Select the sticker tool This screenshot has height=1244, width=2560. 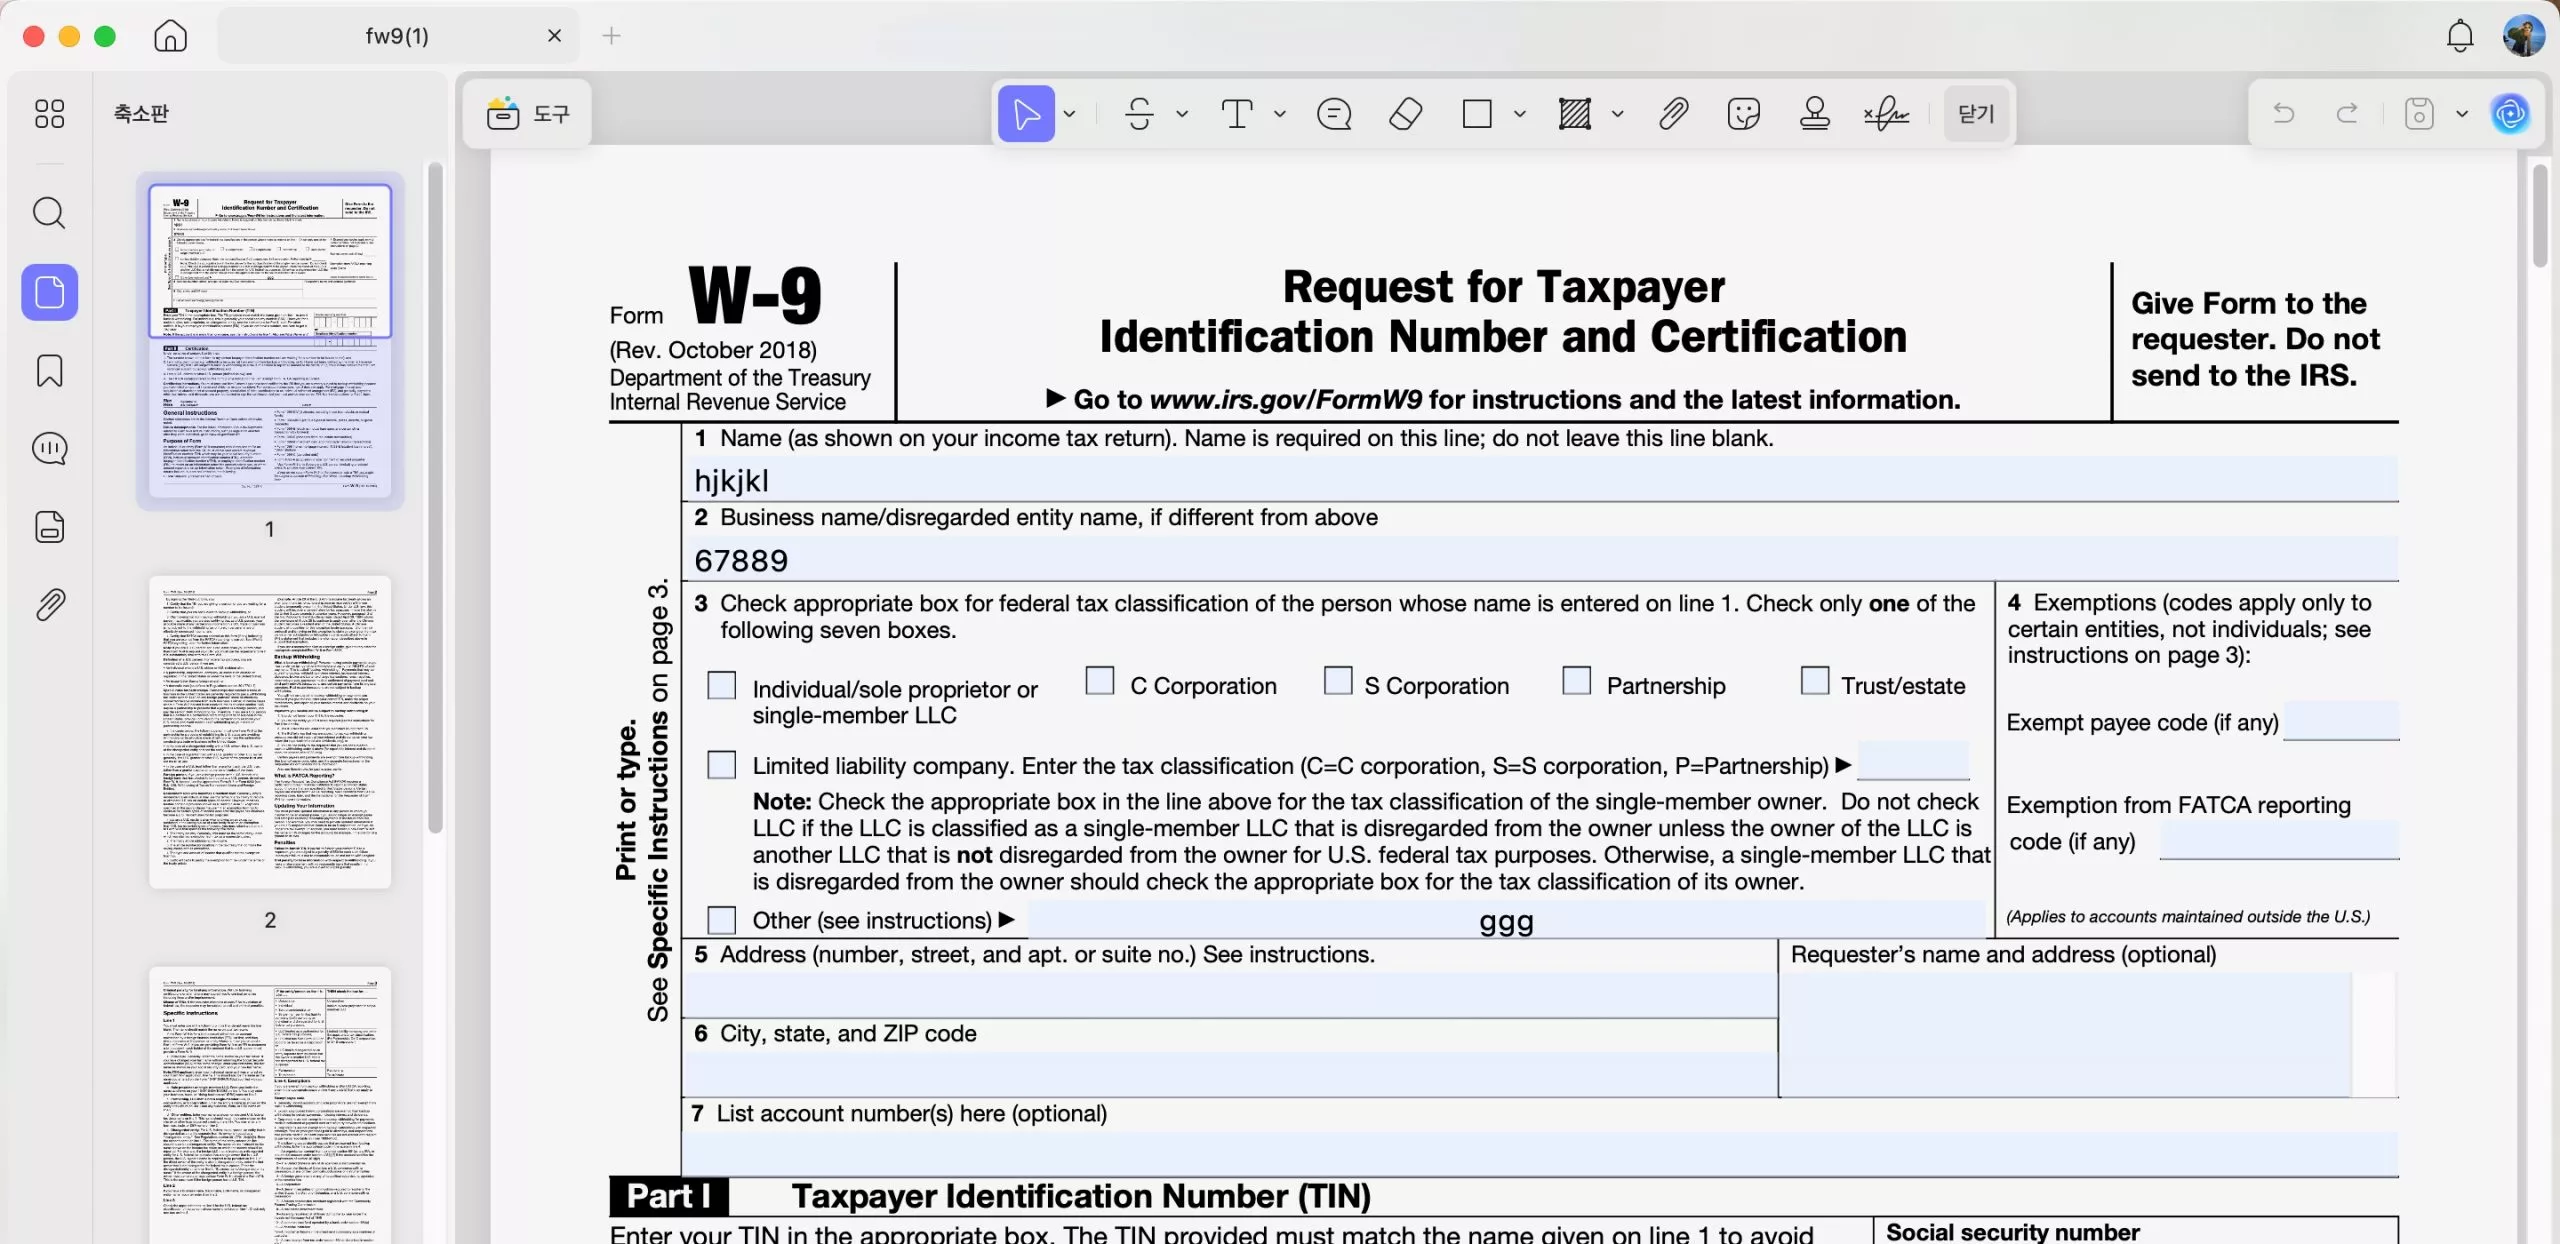(1743, 114)
